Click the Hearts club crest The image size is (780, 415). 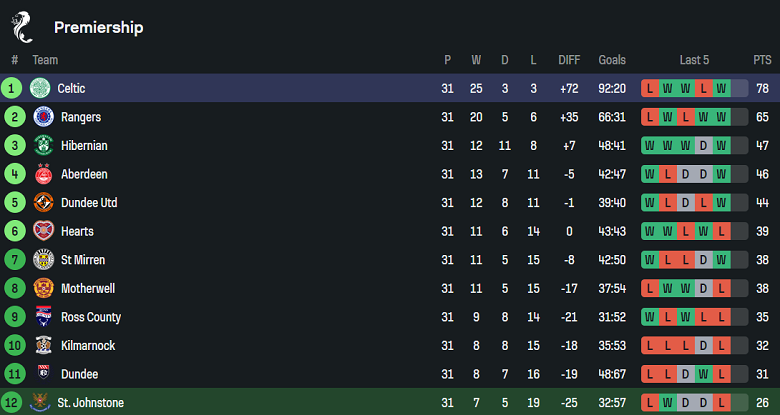click(40, 231)
